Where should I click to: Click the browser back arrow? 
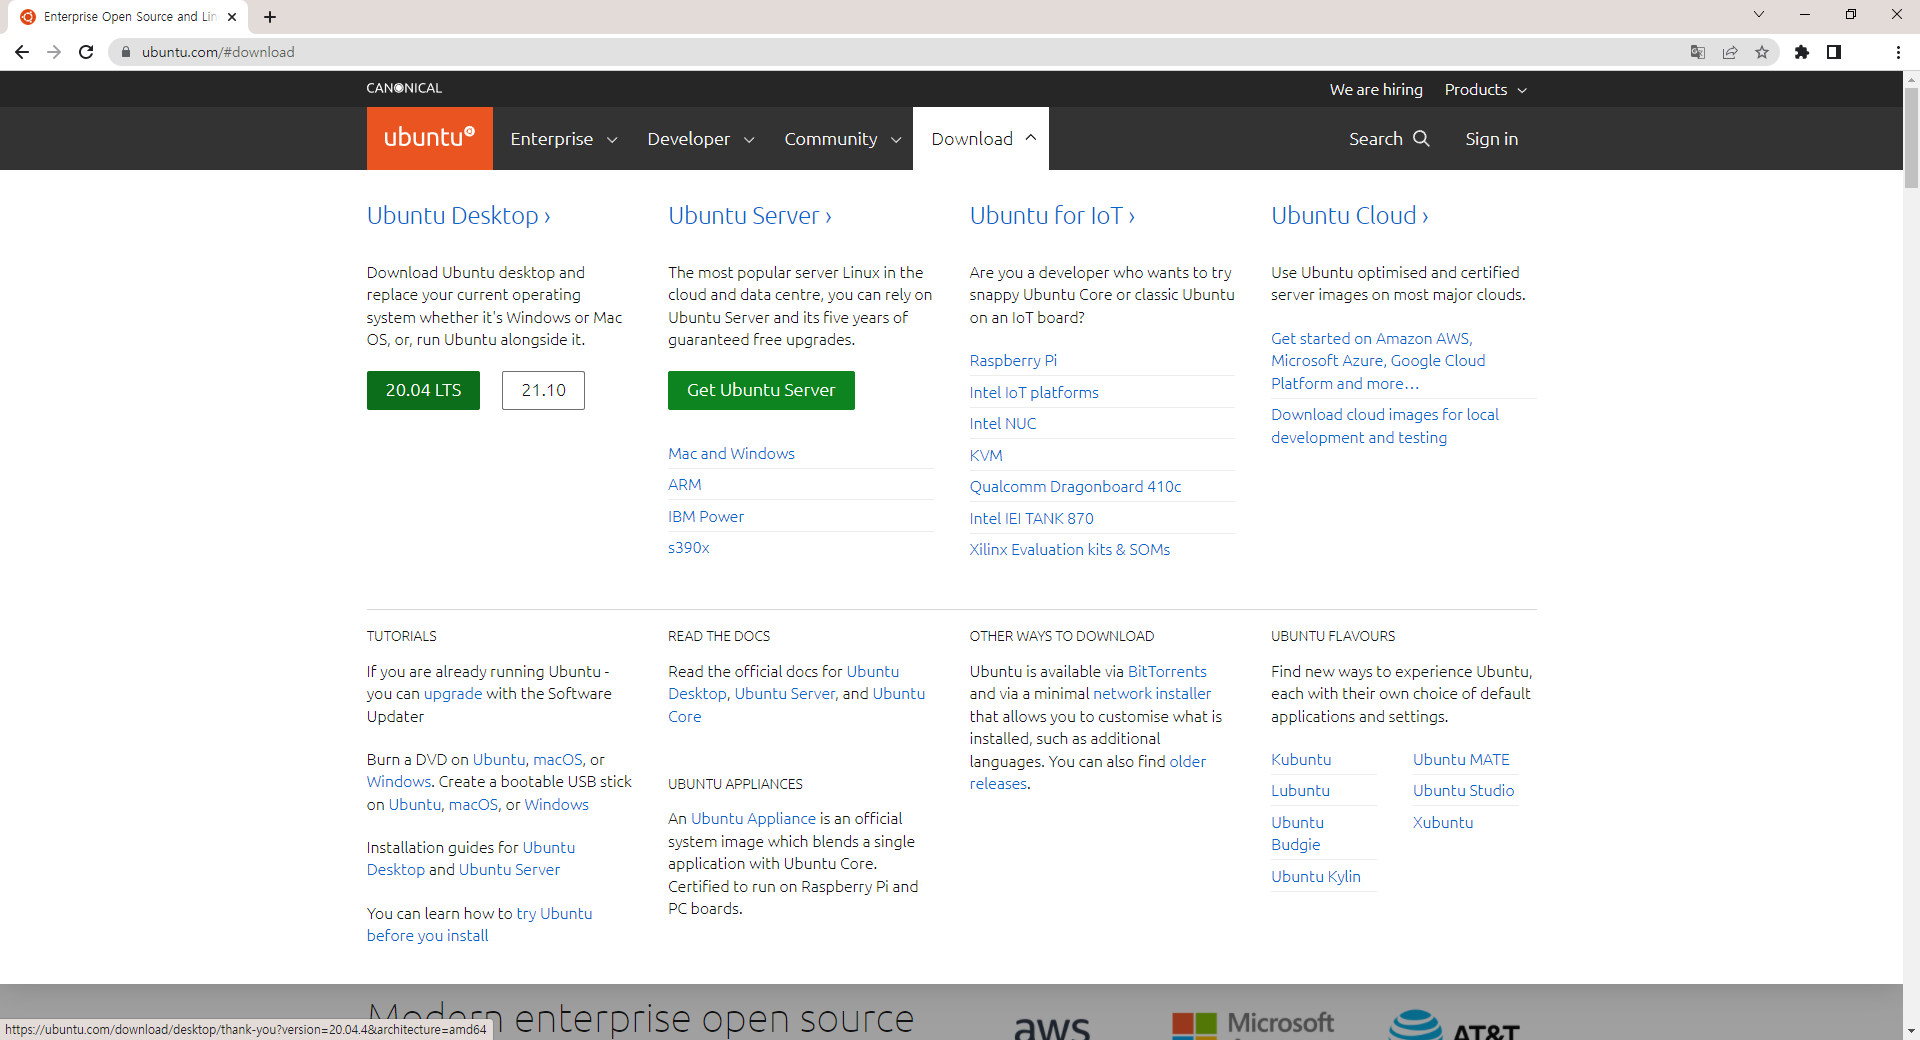[x=22, y=52]
